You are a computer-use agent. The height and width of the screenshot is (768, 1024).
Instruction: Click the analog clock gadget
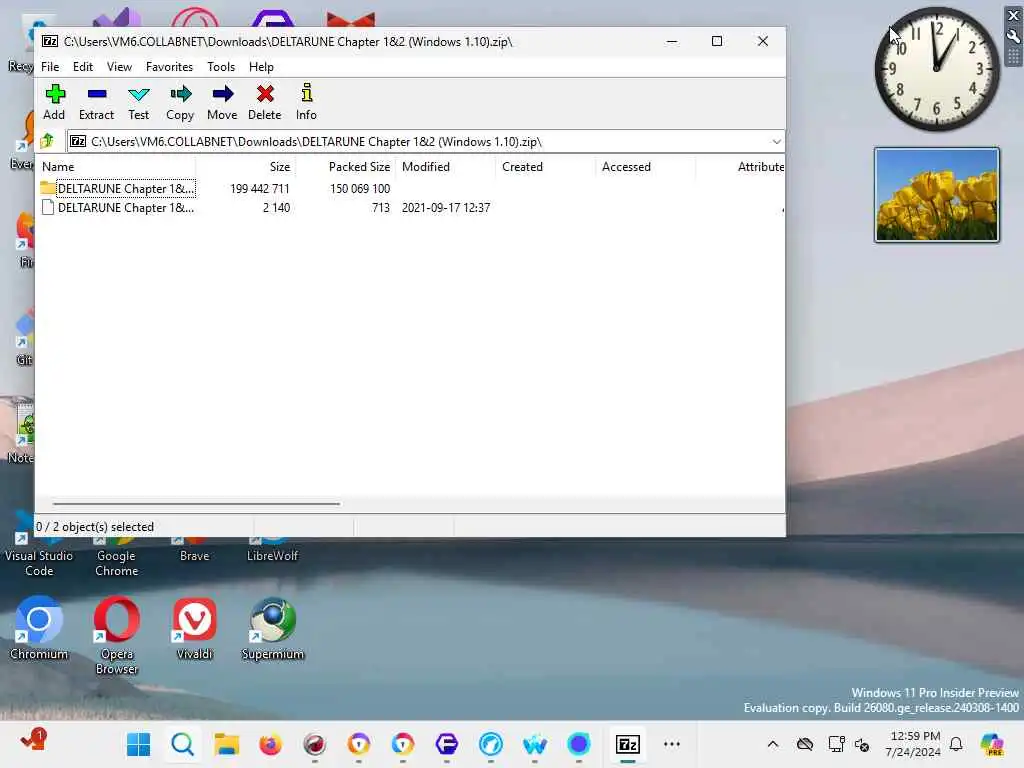936,69
